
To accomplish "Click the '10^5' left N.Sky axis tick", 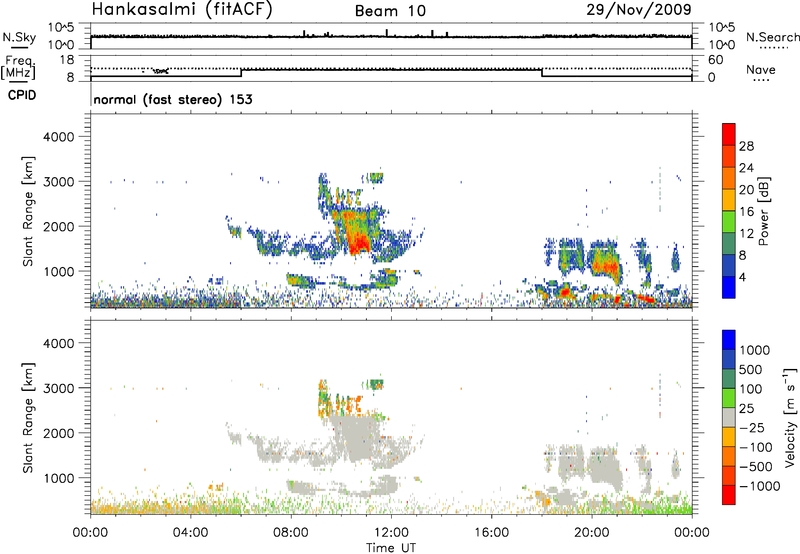I will tap(61, 27).
